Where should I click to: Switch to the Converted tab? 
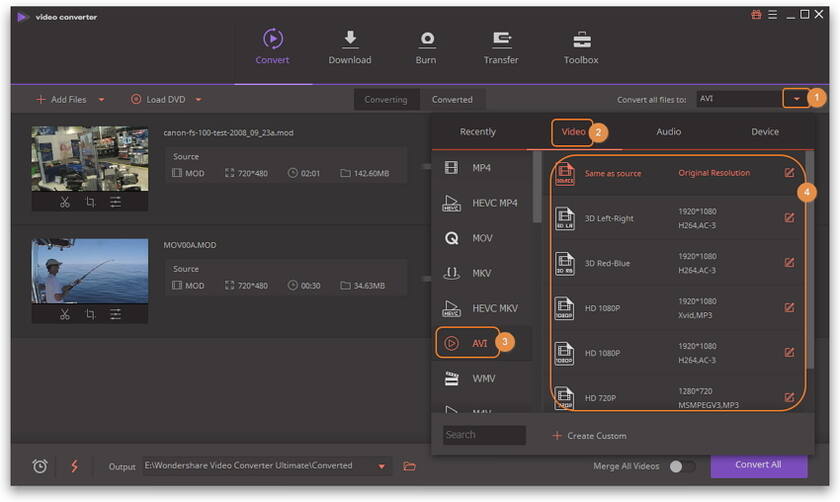tap(452, 100)
